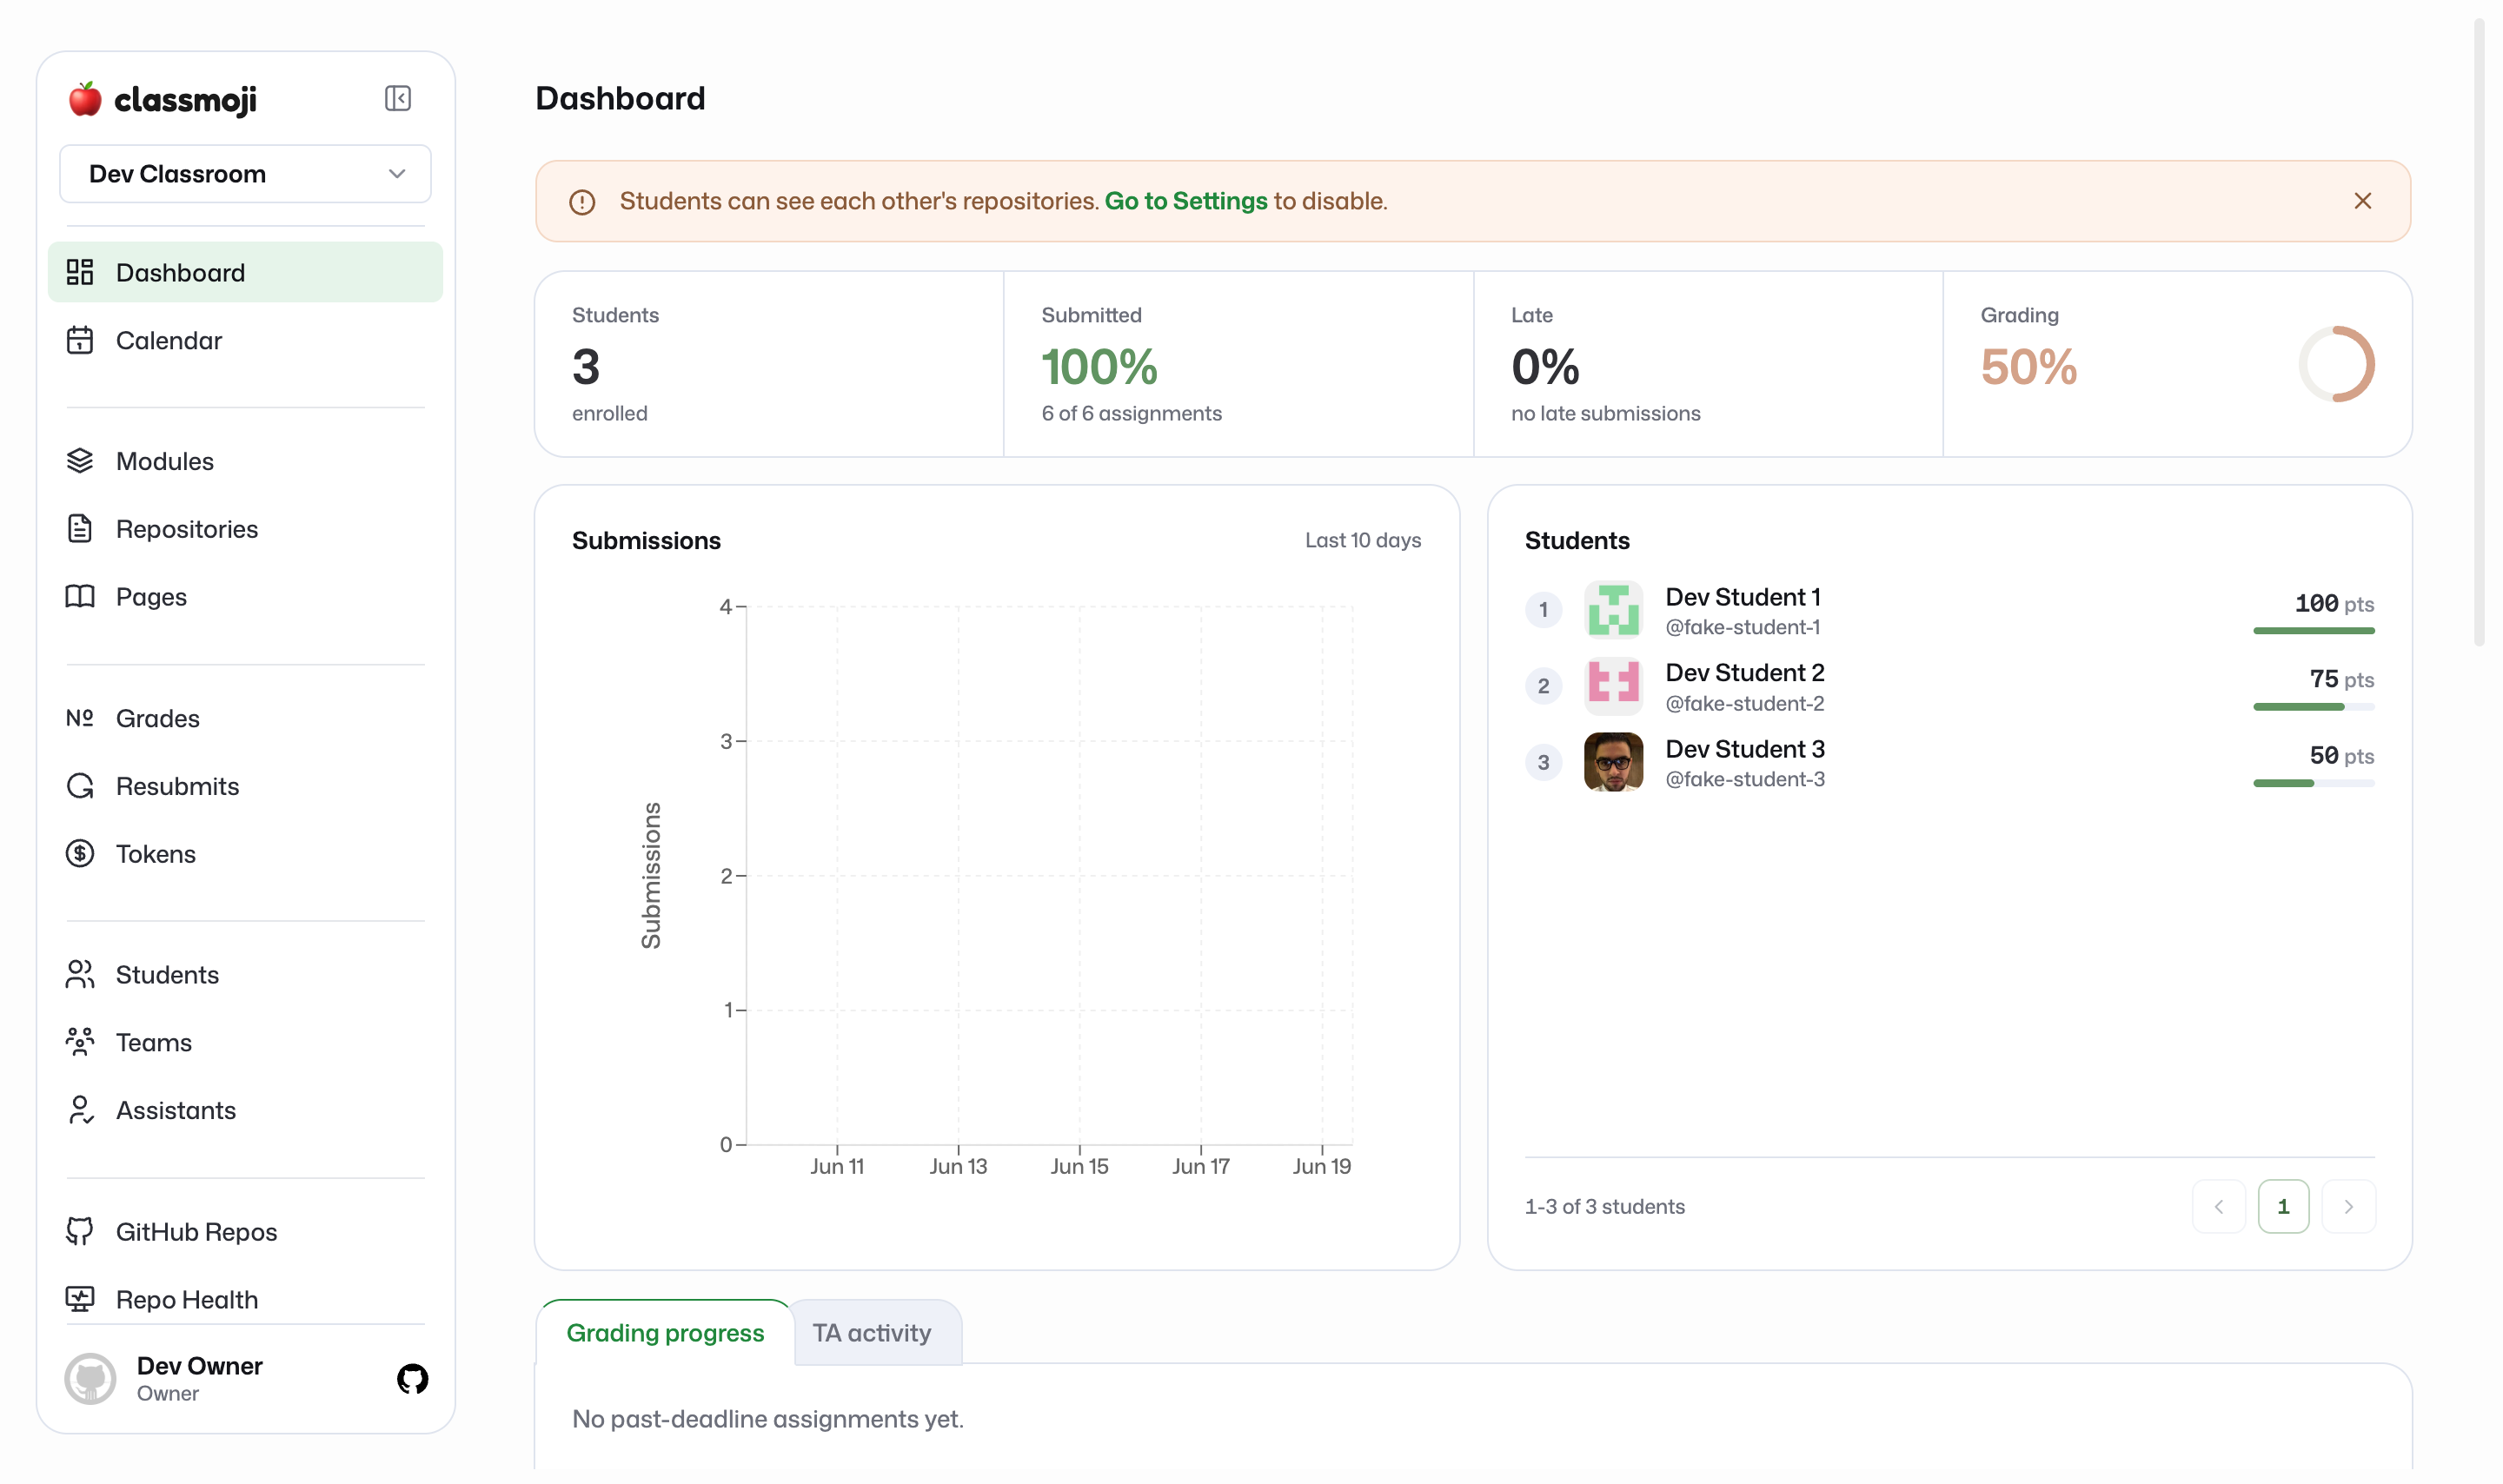Click @fake-student-2 handle
This screenshot has width=2503, height=1484.
(1745, 703)
